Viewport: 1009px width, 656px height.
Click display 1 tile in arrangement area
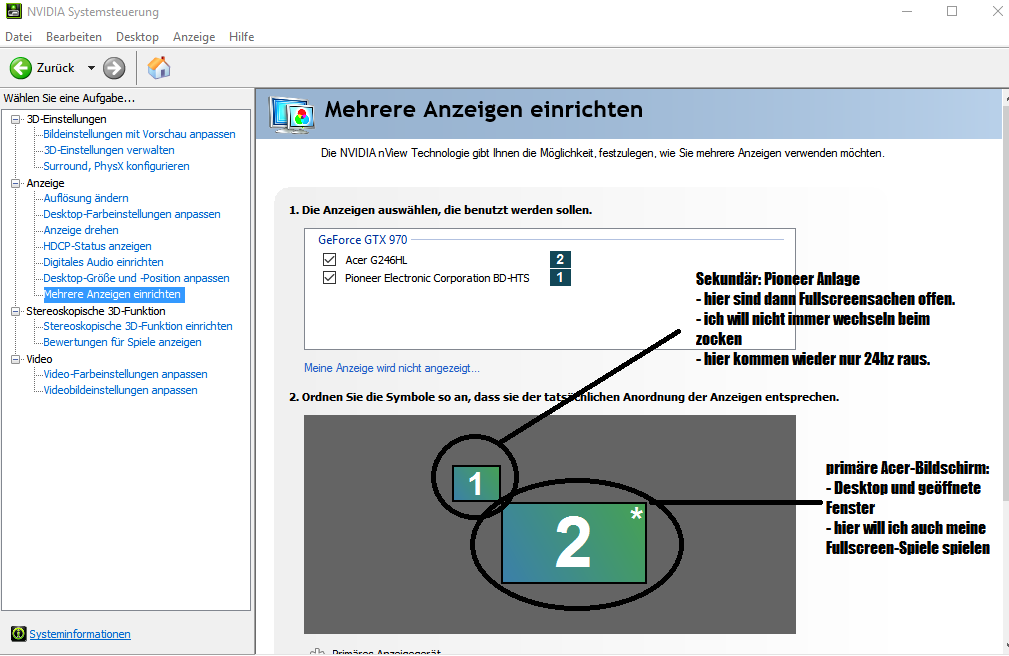476,483
